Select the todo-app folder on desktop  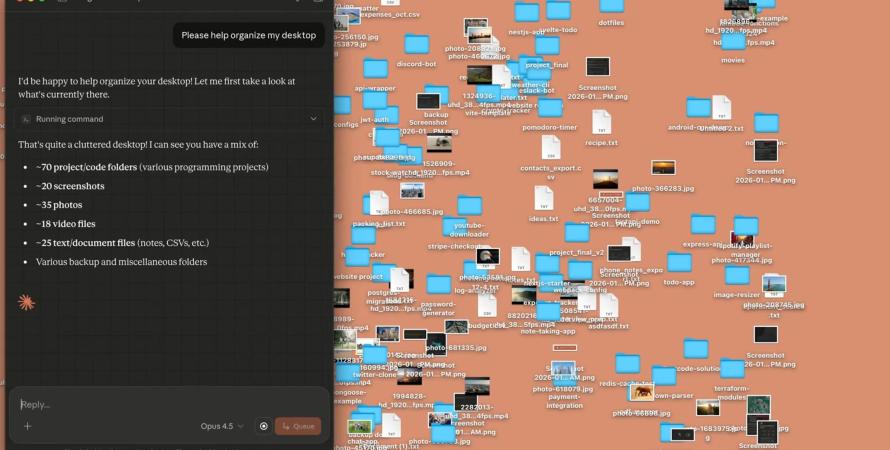coord(679,263)
